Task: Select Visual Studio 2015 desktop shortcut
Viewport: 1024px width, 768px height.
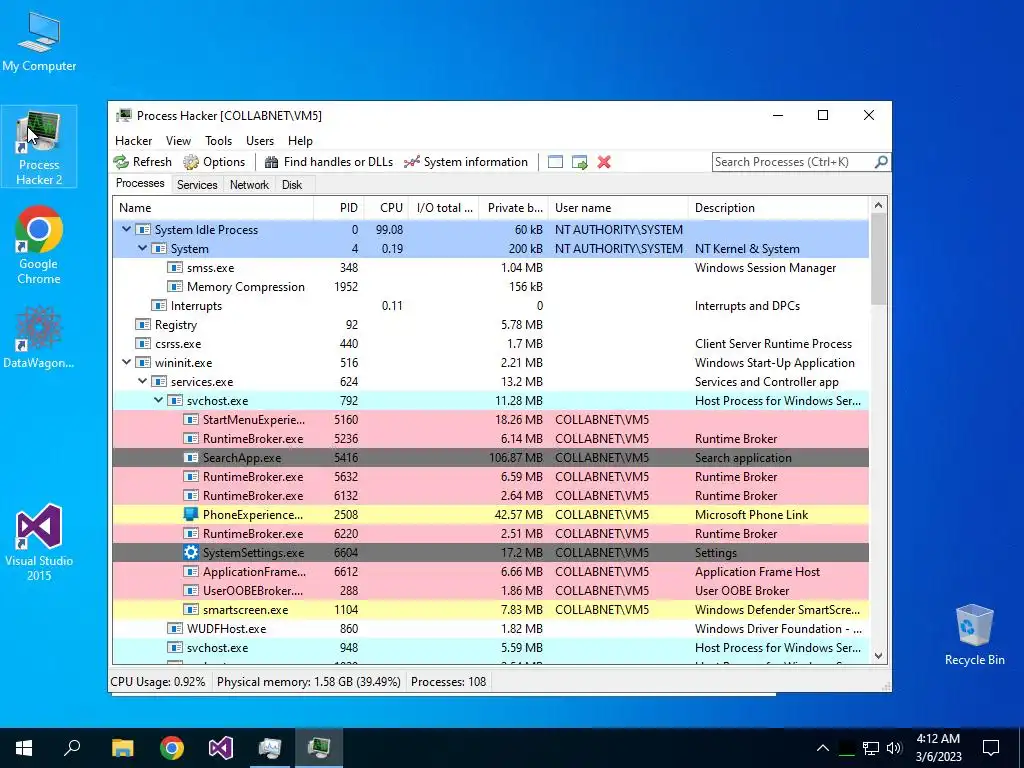Action: tap(39, 543)
